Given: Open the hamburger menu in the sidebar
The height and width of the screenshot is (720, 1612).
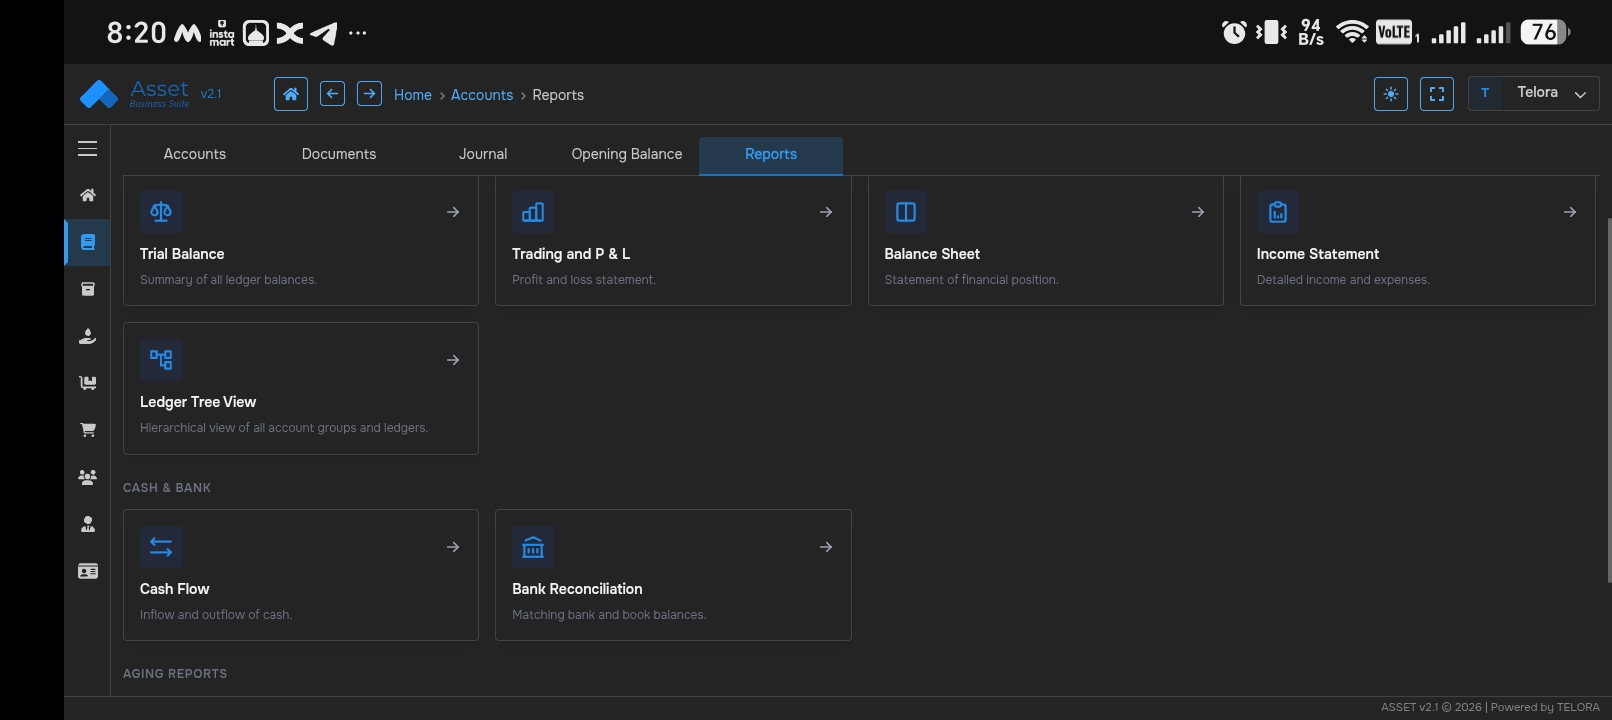Looking at the screenshot, I should [88, 149].
